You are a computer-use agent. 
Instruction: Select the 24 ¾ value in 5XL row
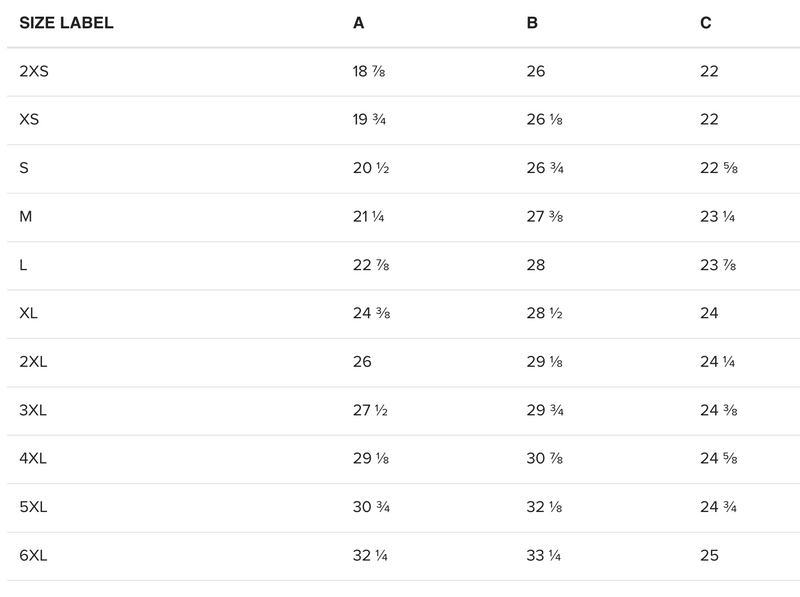point(719,508)
